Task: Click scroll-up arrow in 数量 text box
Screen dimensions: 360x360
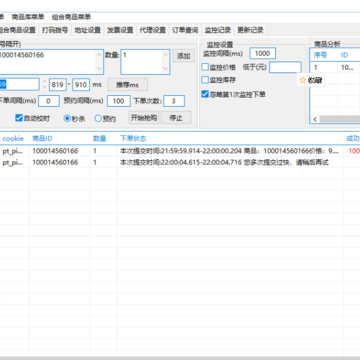Action: coord(166,55)
